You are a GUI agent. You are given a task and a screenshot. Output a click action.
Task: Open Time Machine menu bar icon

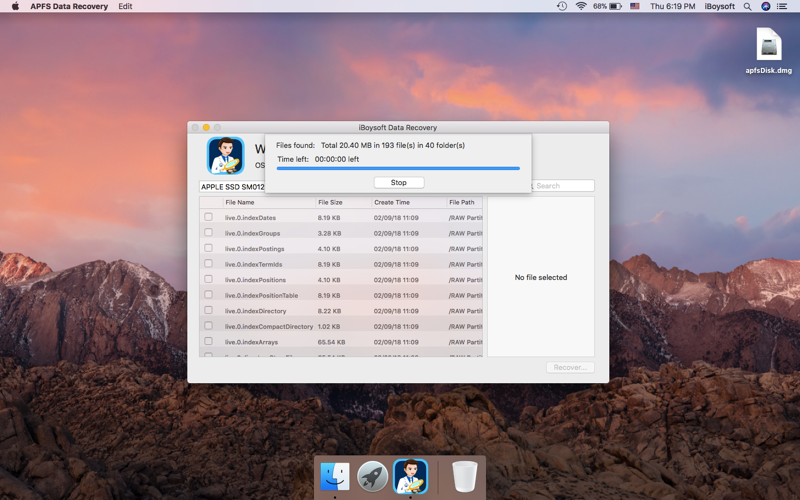click(x=561, y=6)
